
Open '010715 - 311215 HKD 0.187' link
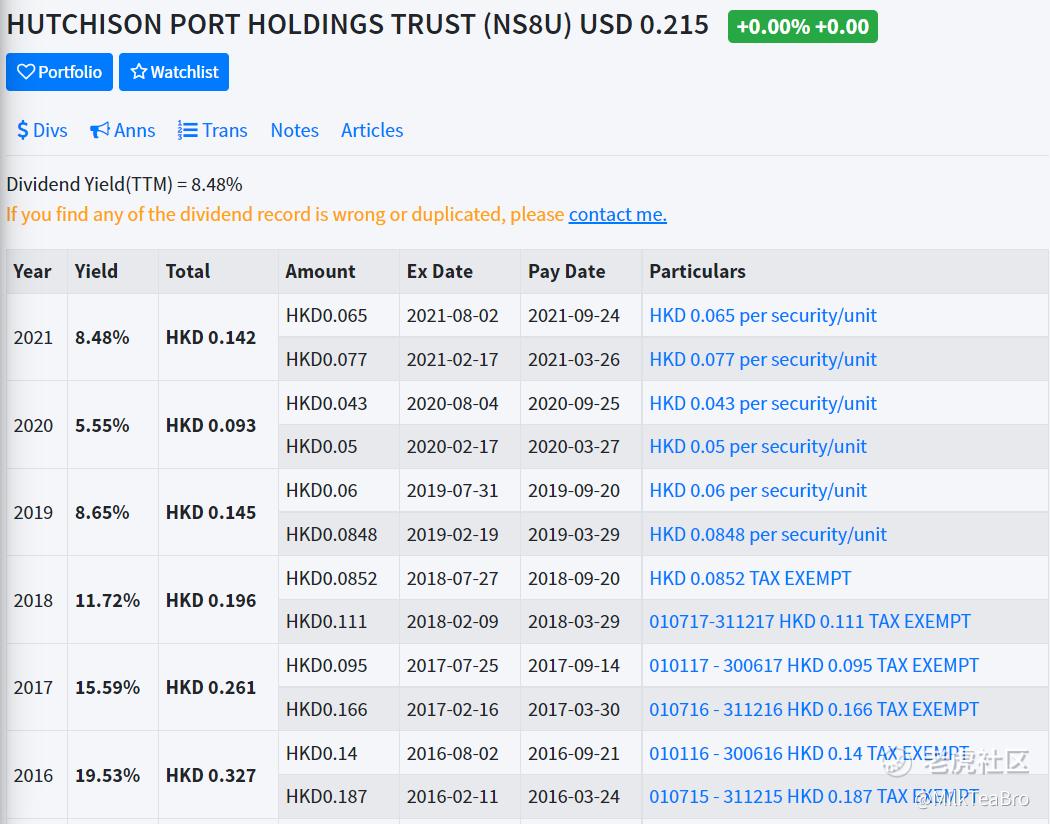(x=814, y=797)
